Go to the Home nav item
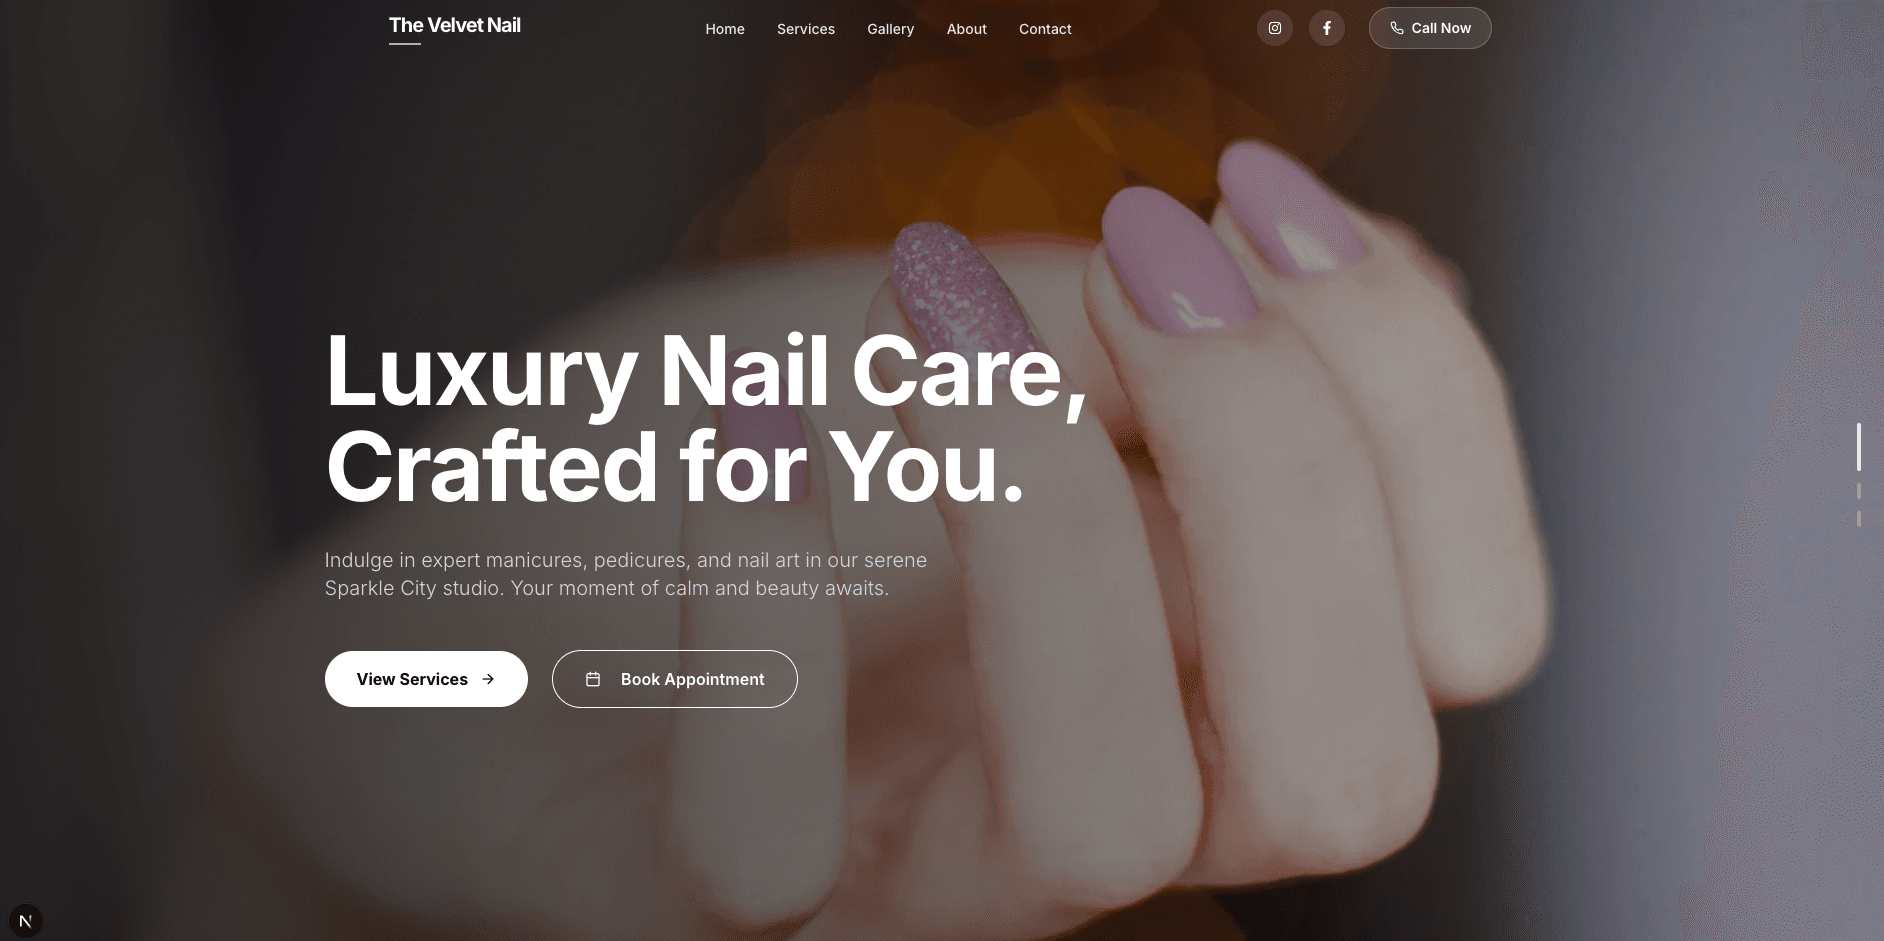Image resolution: width=1884 pixels, height=941 pixels. pos(725,29)
